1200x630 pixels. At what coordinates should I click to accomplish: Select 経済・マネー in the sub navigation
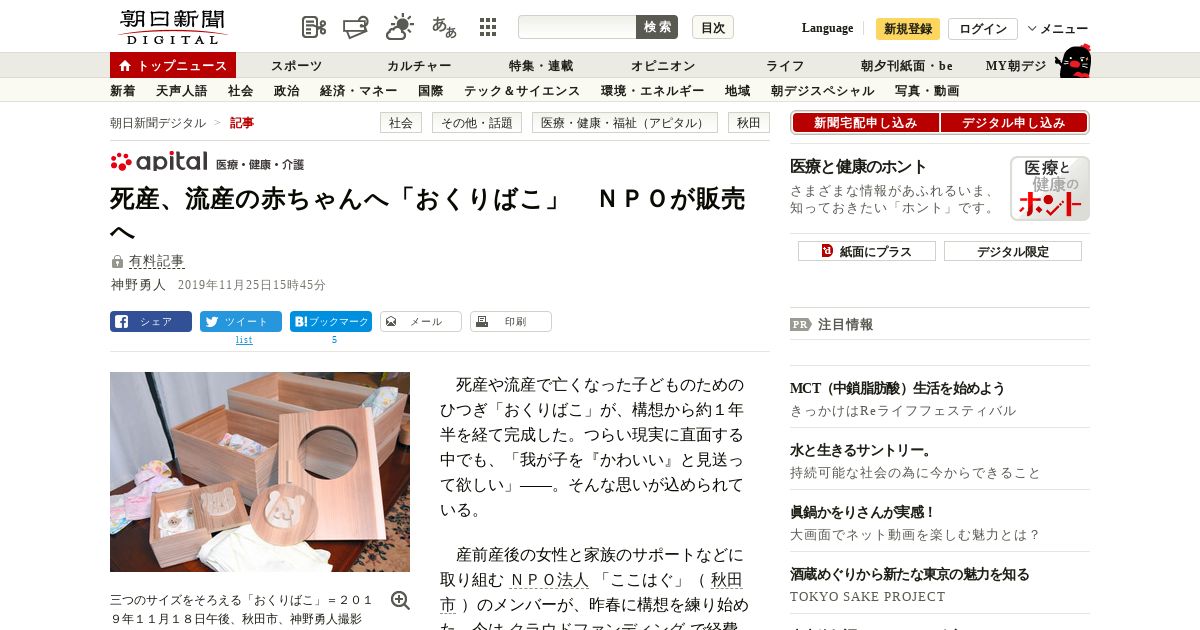point(359,90)
